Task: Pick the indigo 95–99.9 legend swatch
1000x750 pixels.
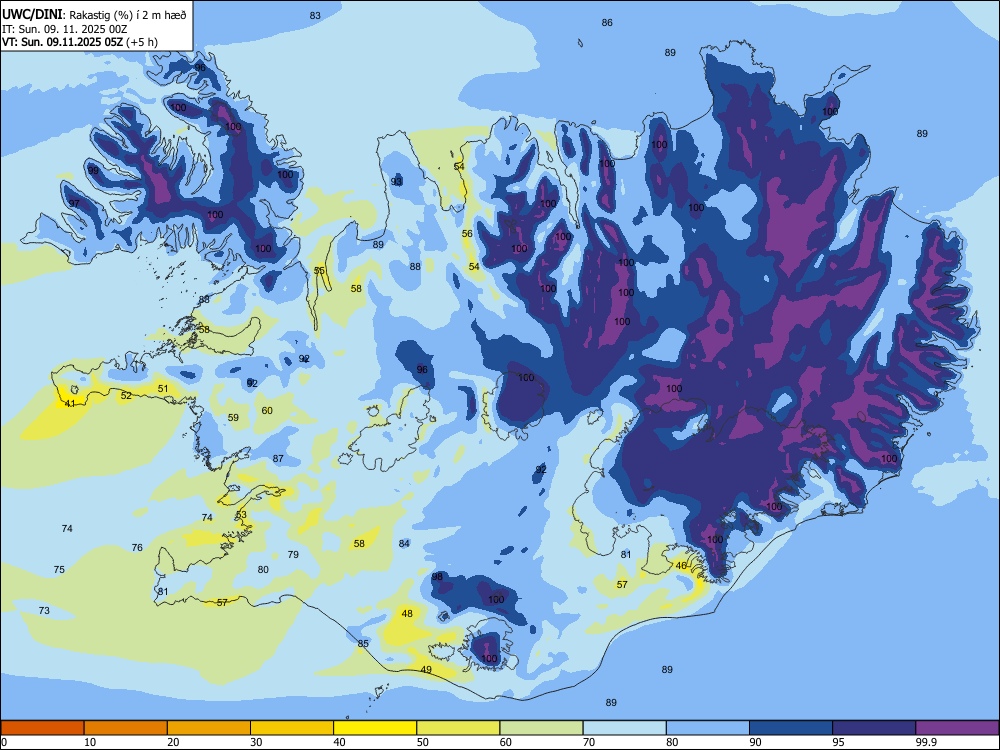Action: click(874, 728)
